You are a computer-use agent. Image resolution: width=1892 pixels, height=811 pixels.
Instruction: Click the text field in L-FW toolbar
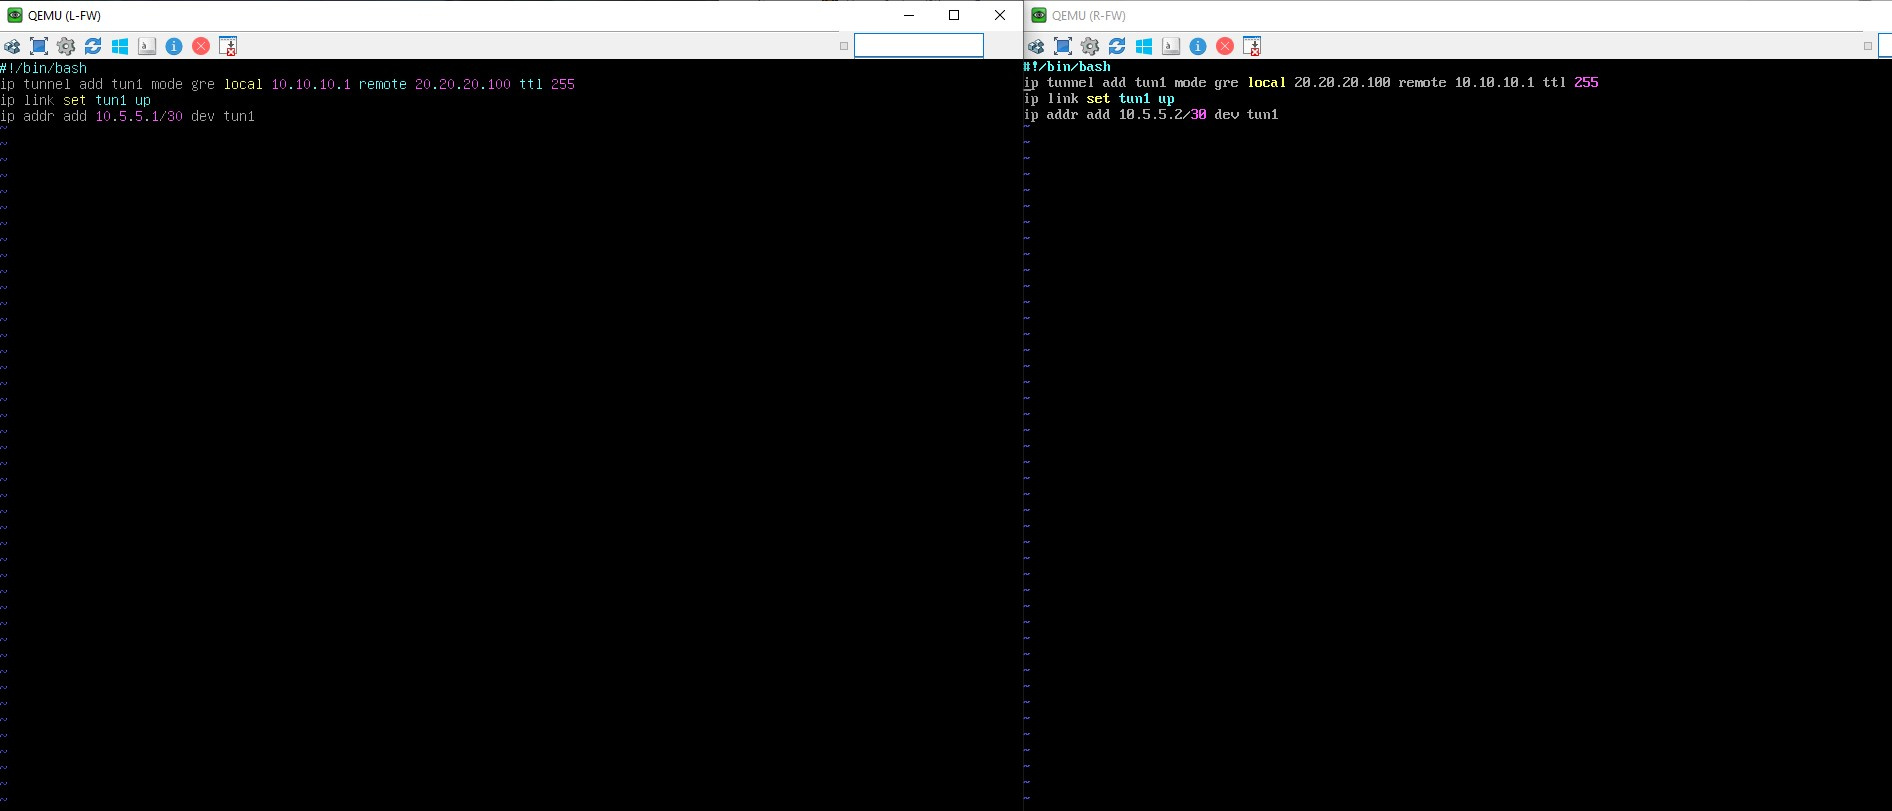(919, 45)
